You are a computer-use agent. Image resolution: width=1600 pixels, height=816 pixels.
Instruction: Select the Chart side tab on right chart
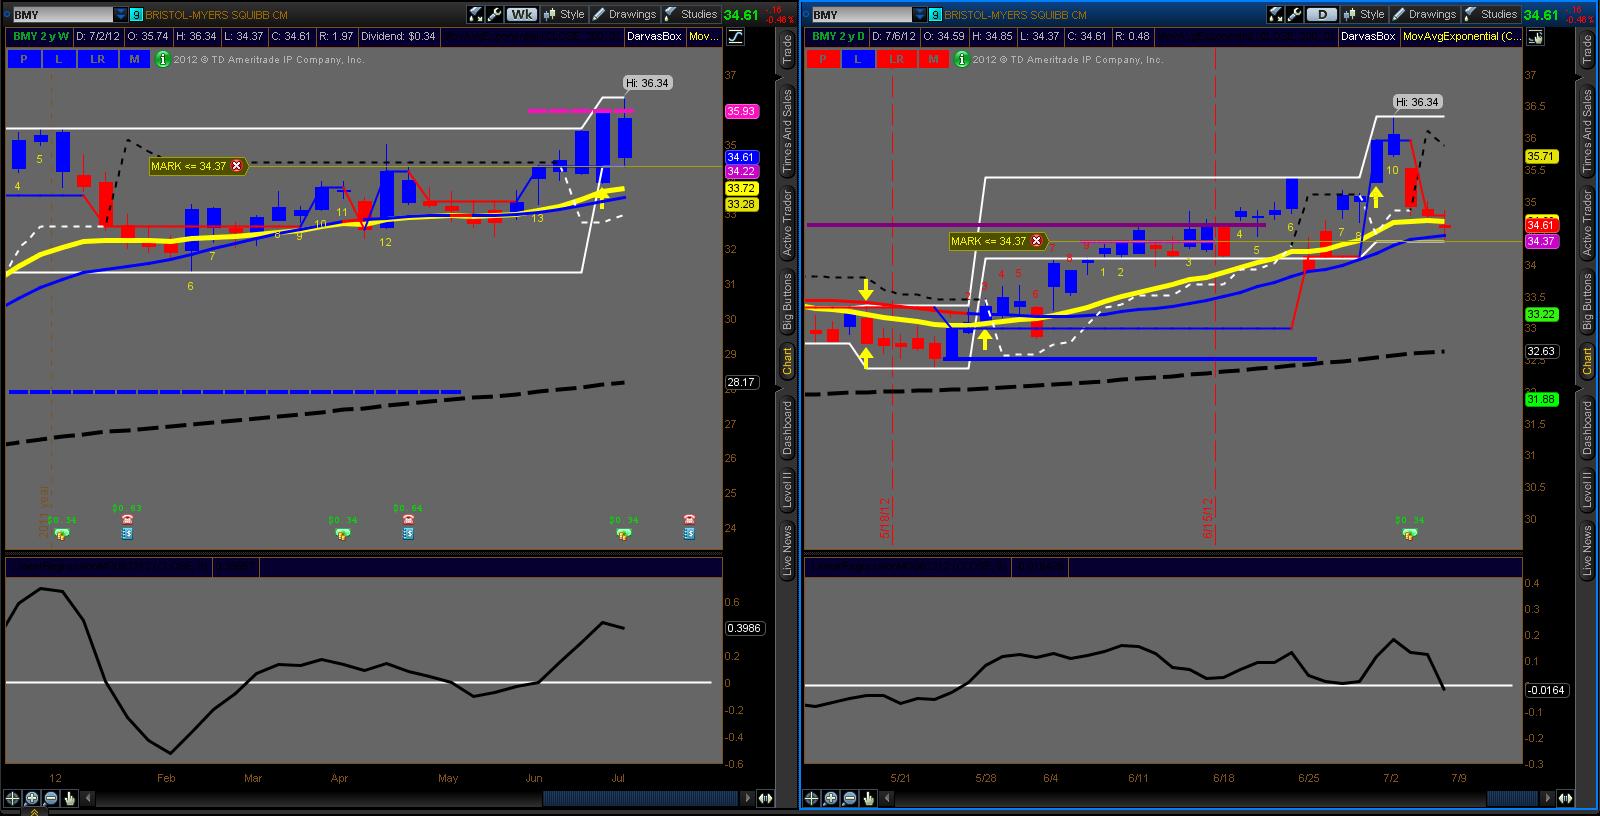click(x=1587, y=361)
